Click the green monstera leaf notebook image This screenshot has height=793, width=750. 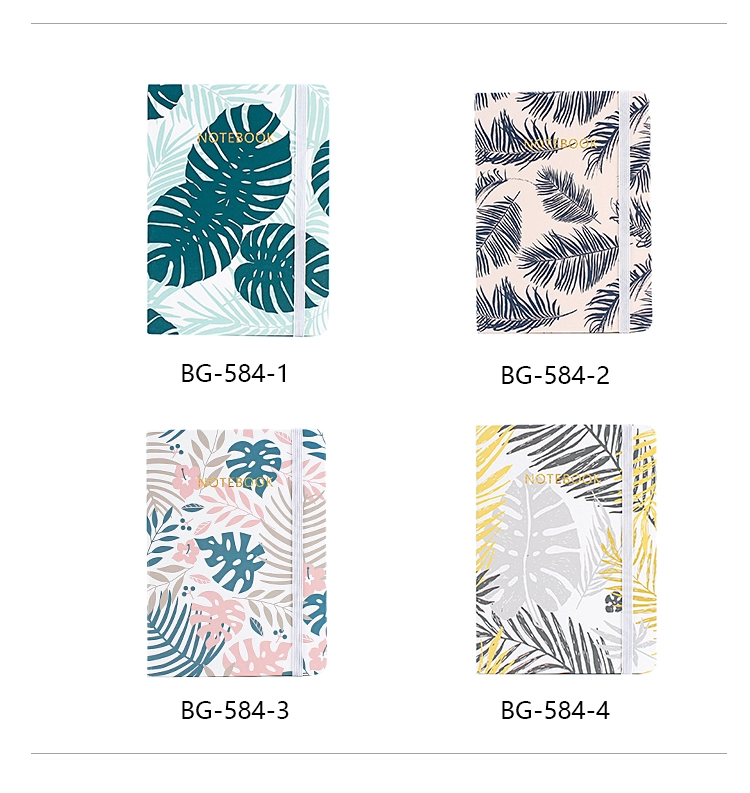[238, 209]
